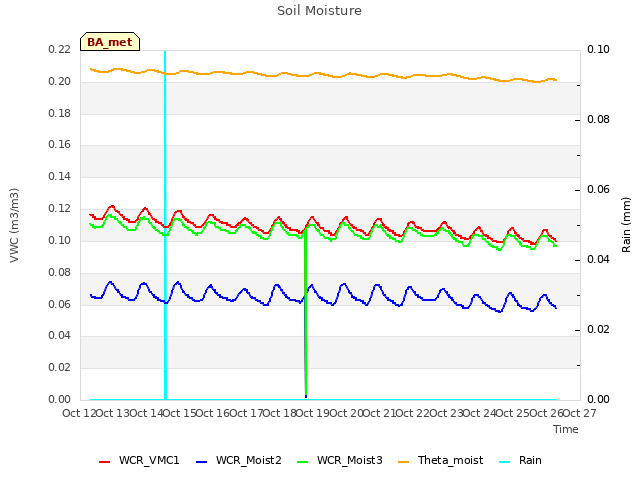
Task: Click the Oct 27 x-axis label
Action: [579, 413]
